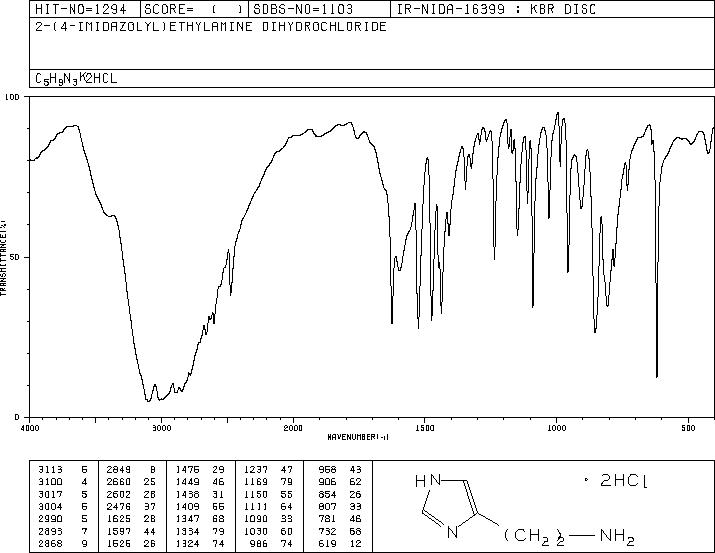Select the IR-NIDA-16399 : KBR DISC label
The height and width of the screenshot is (553, 715).
[496, 9]
